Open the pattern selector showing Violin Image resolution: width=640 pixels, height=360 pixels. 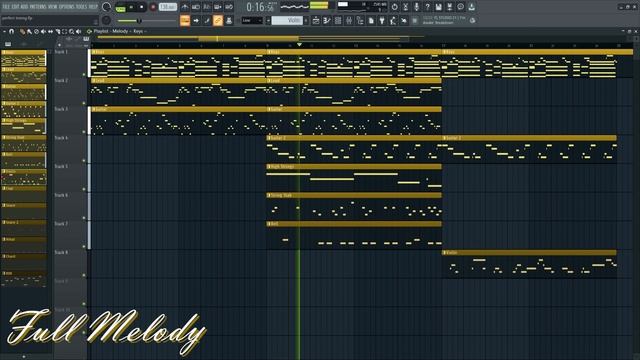tap(287, 20)
